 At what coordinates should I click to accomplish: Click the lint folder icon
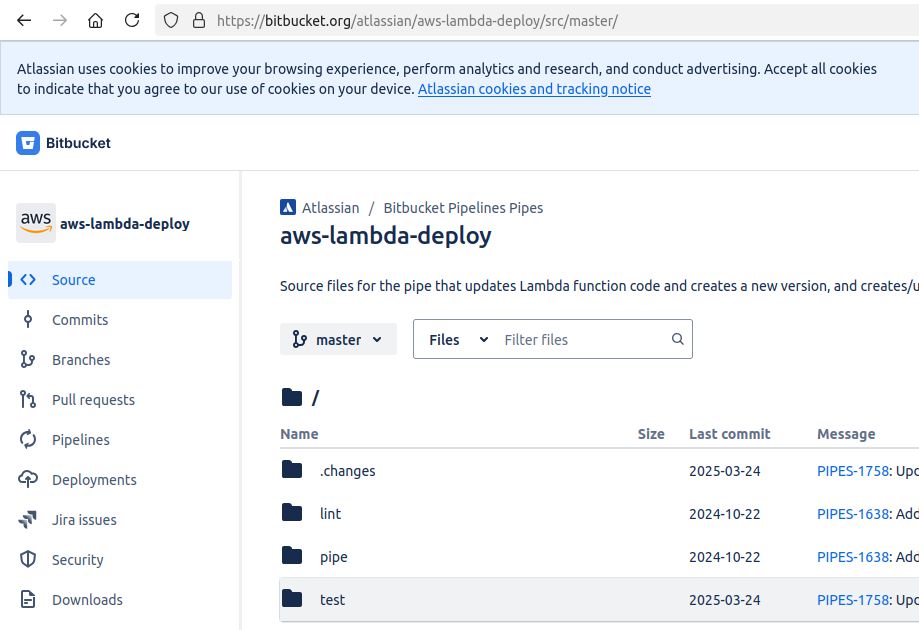(292, 513)
